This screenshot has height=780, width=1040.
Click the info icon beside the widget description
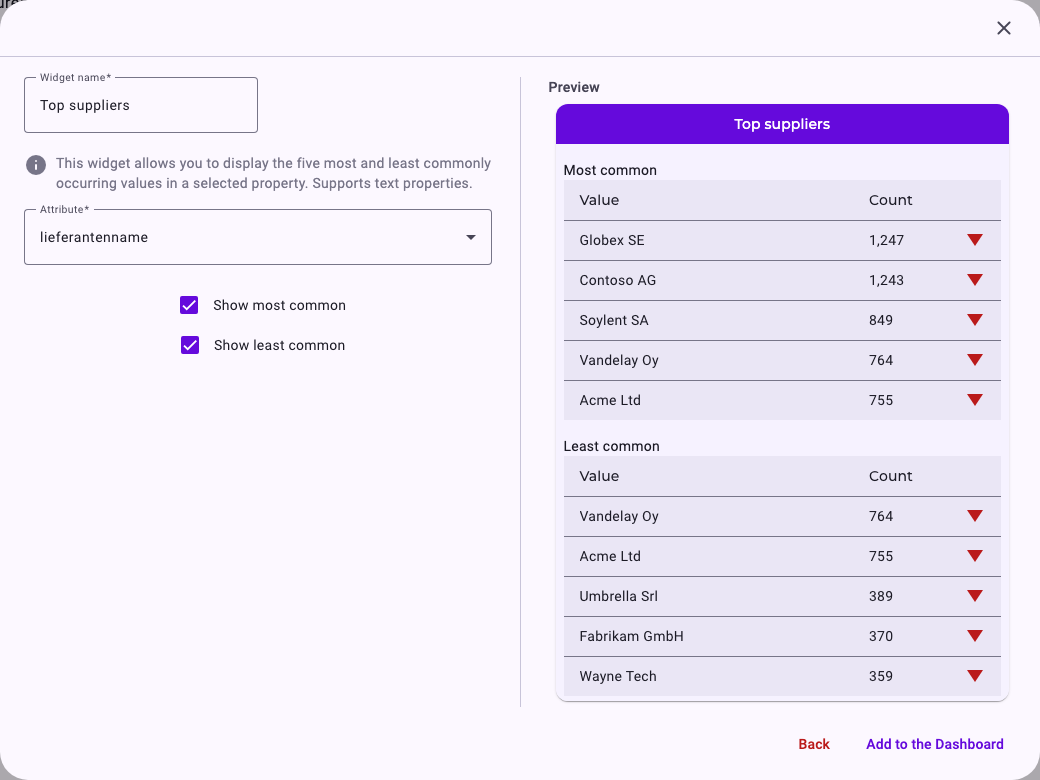click(36, 164)
